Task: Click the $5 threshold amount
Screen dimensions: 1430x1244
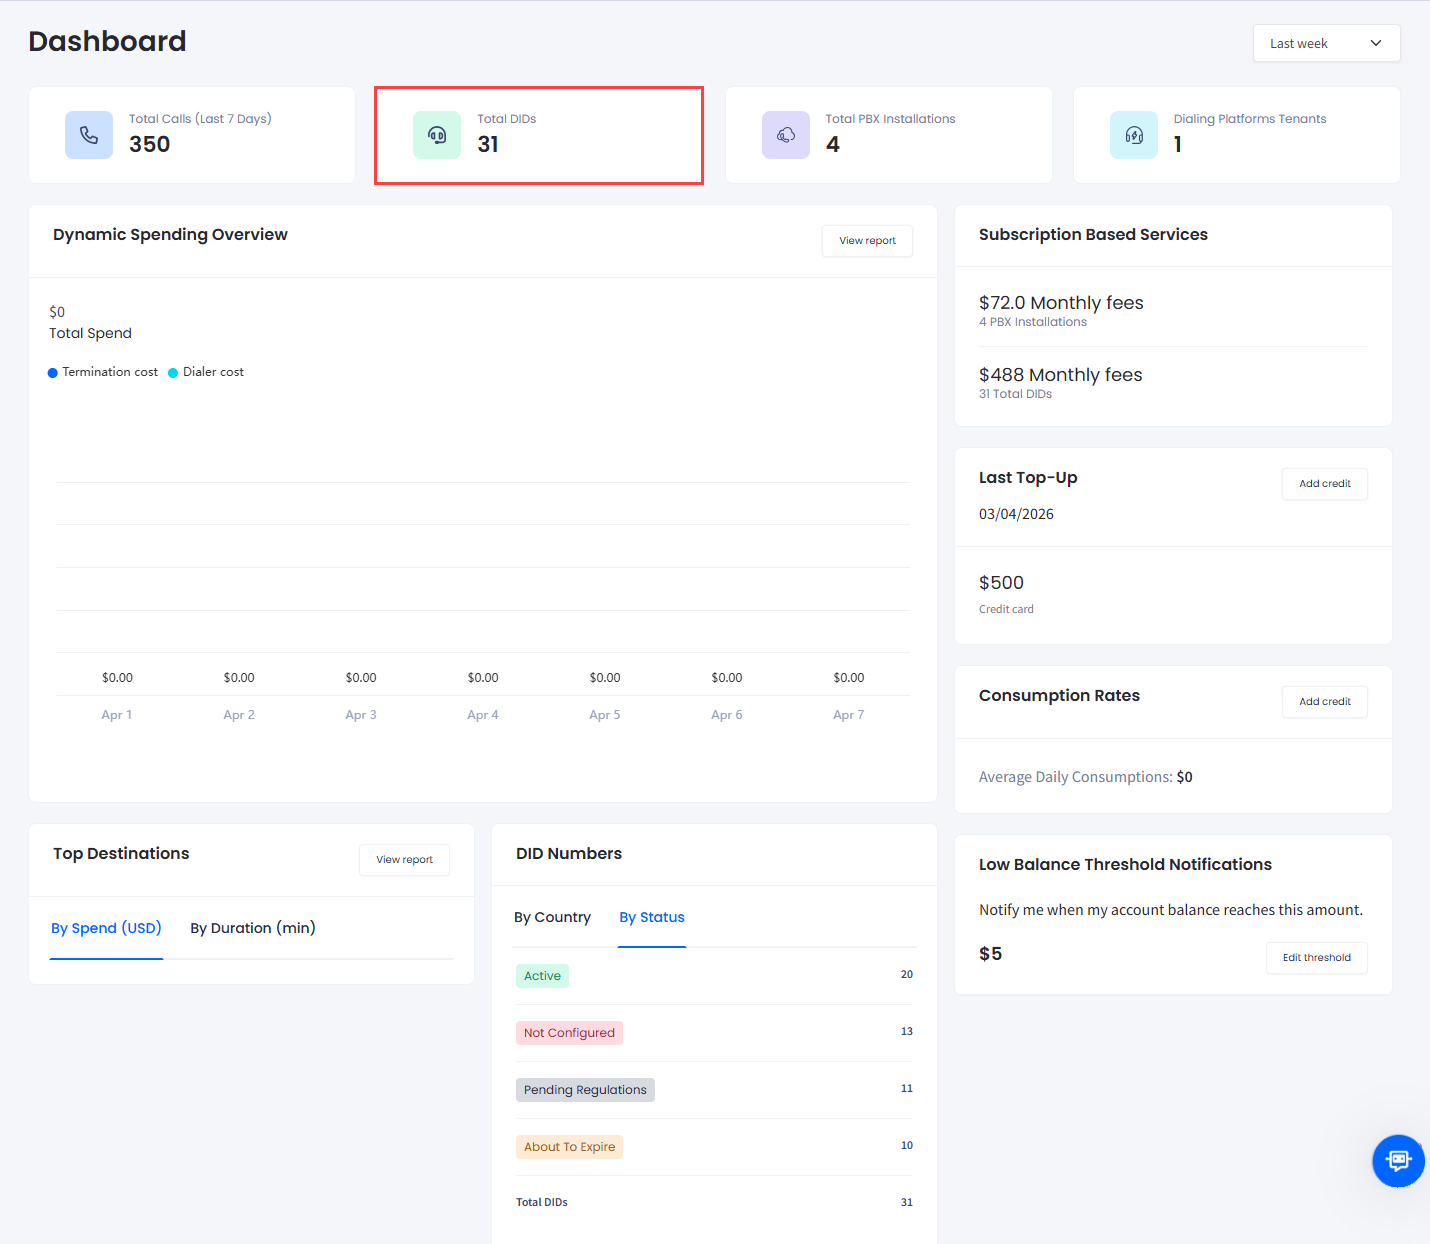Action: coord(990,954)
